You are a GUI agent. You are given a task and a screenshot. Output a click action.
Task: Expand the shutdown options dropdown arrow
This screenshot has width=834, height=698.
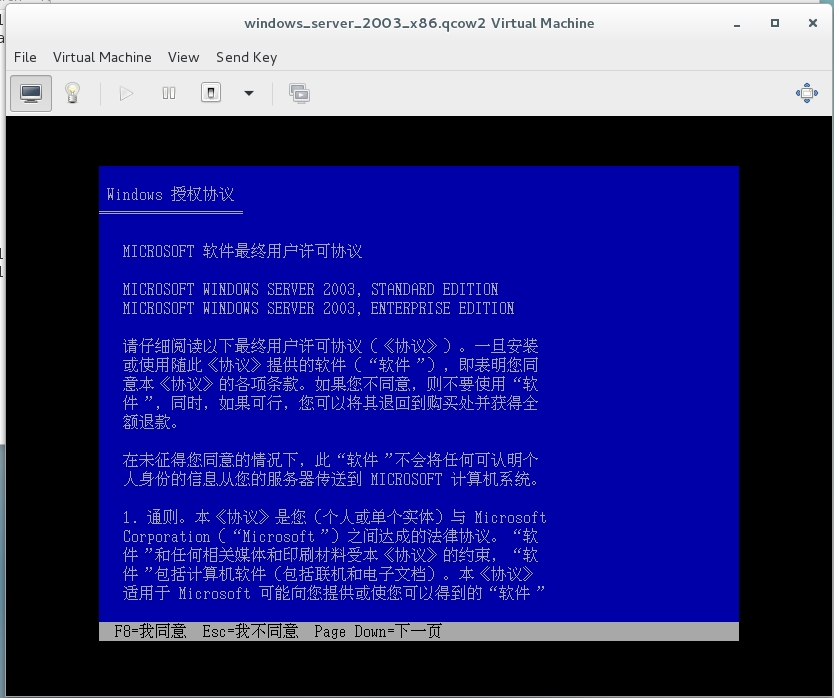(248, 94)
